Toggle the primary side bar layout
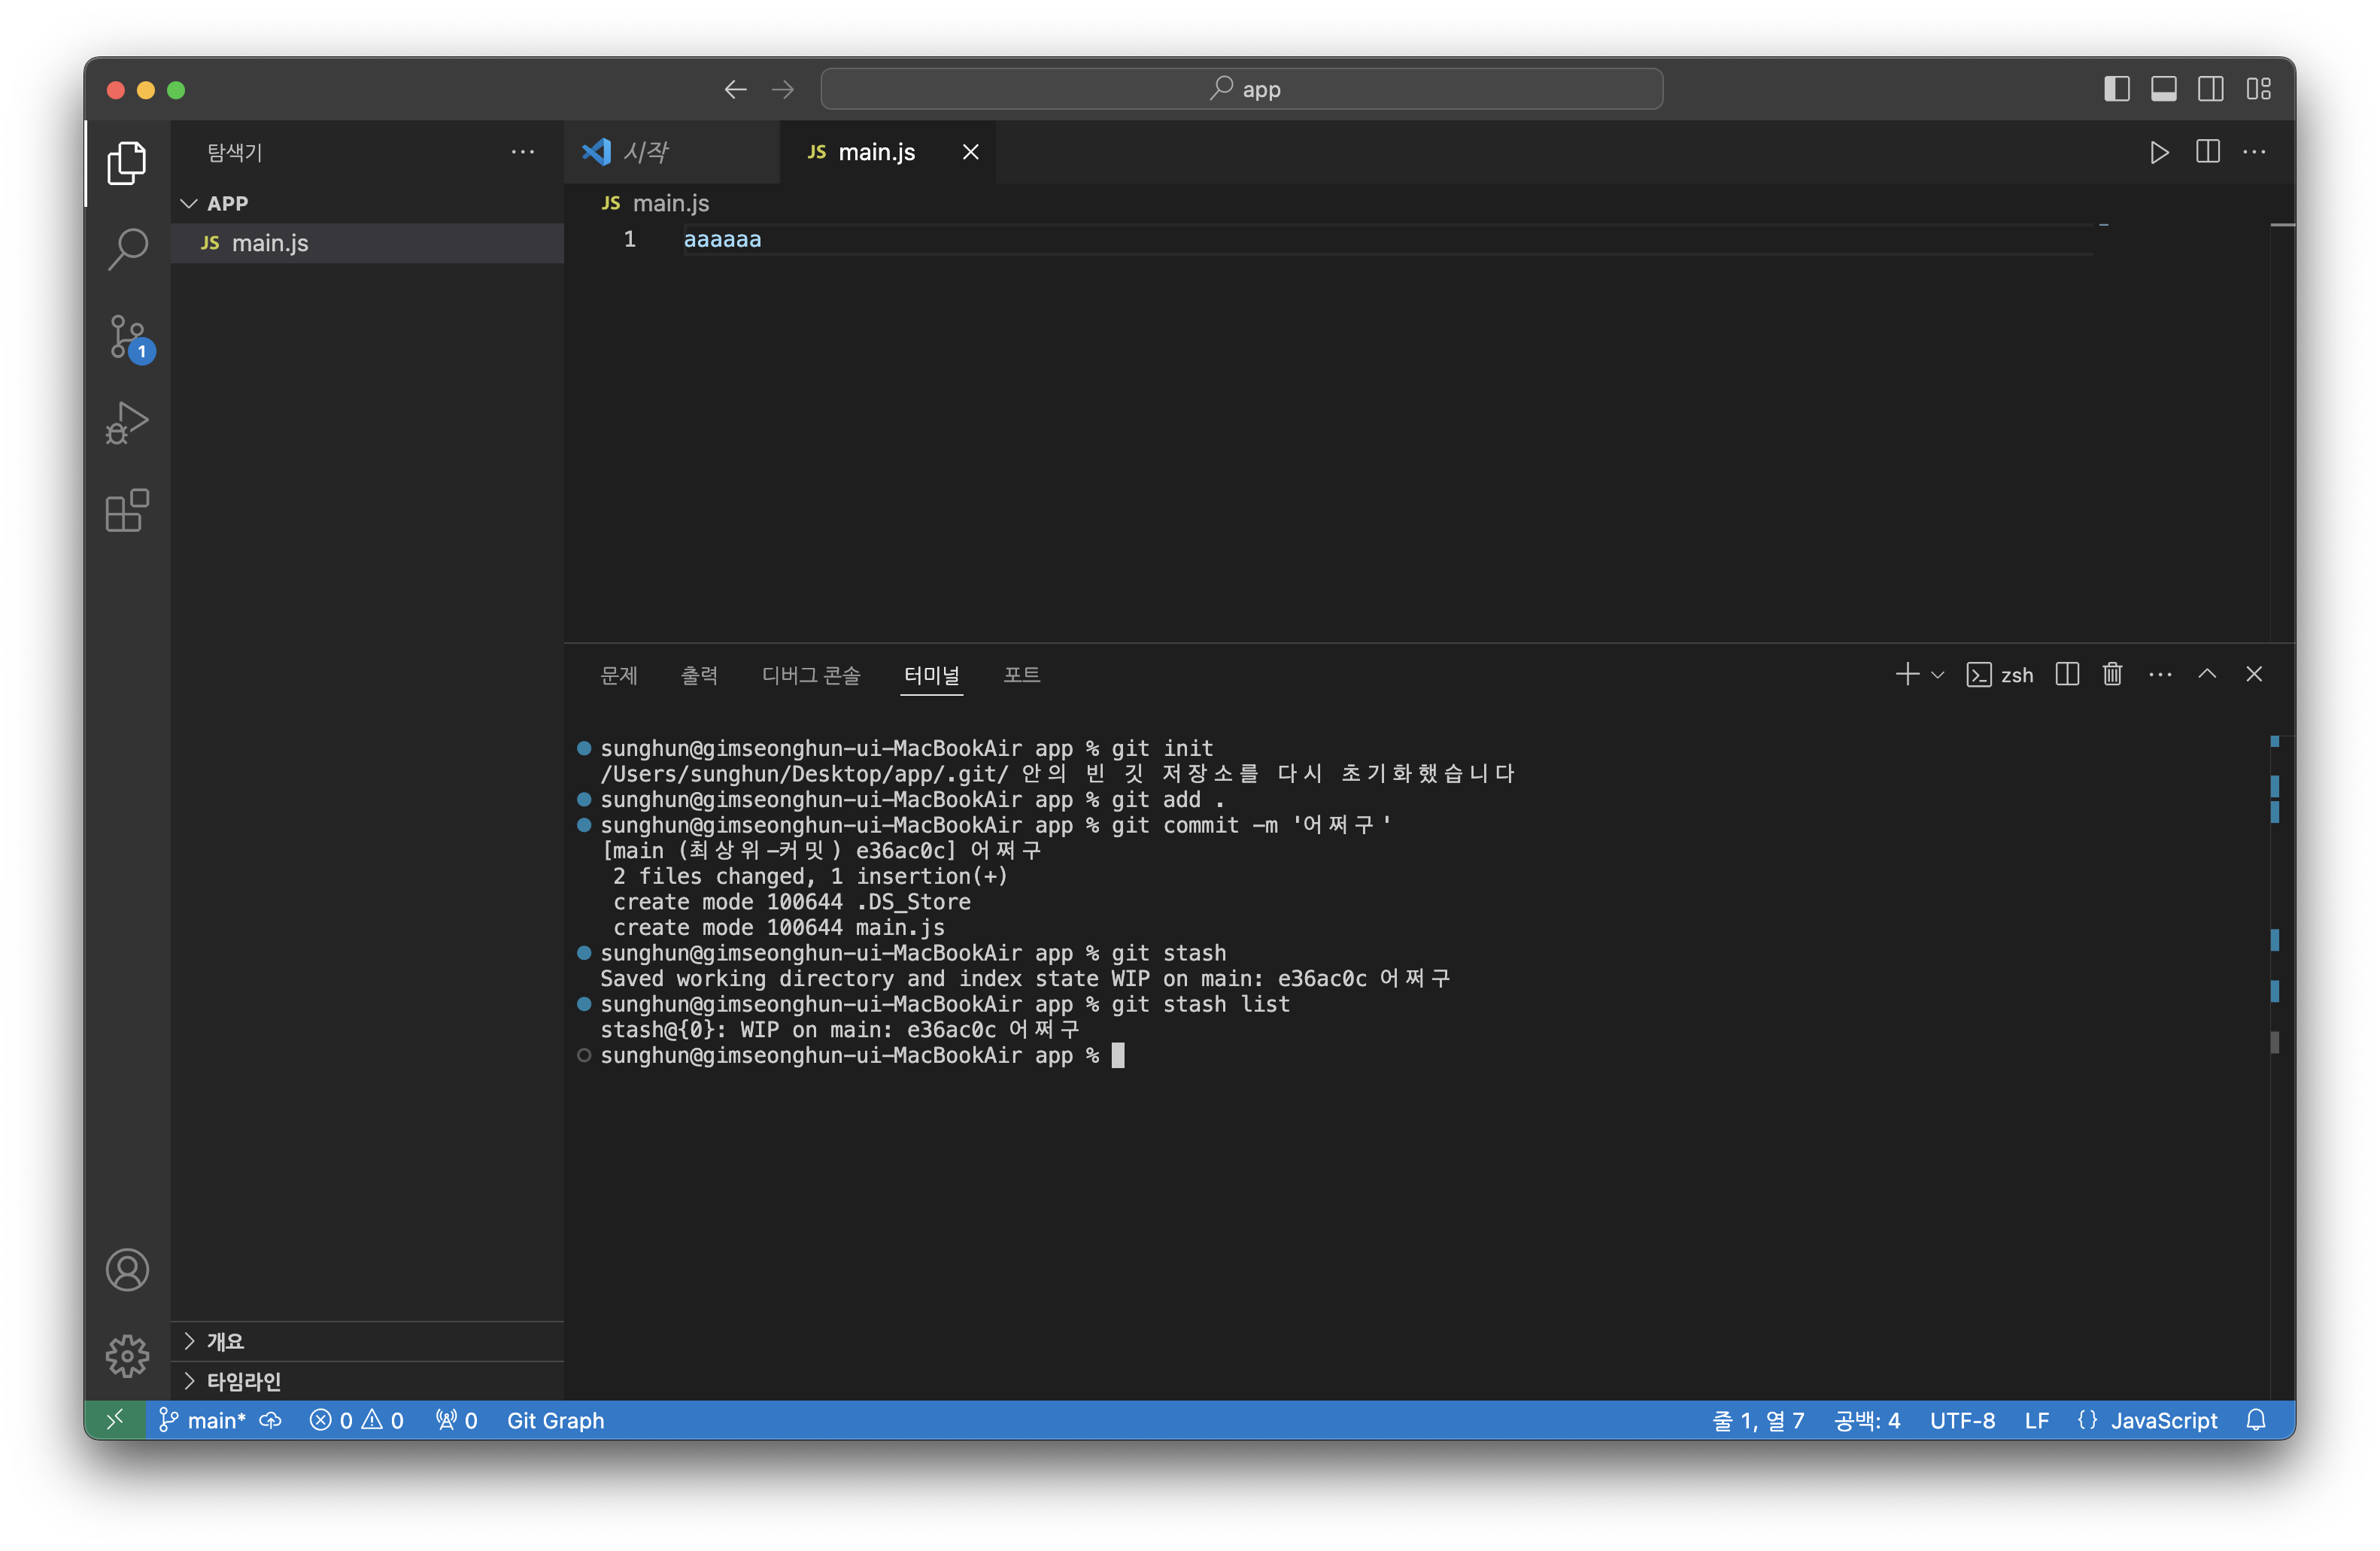This screenshot has width=2380, height=1551. pyautogui.click(x=2117, y=89)
